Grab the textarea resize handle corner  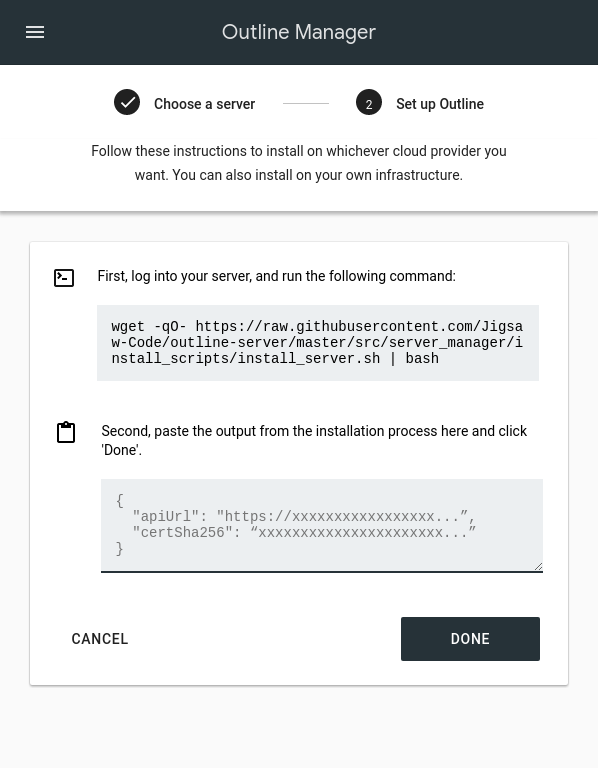[x=538, y=567]
